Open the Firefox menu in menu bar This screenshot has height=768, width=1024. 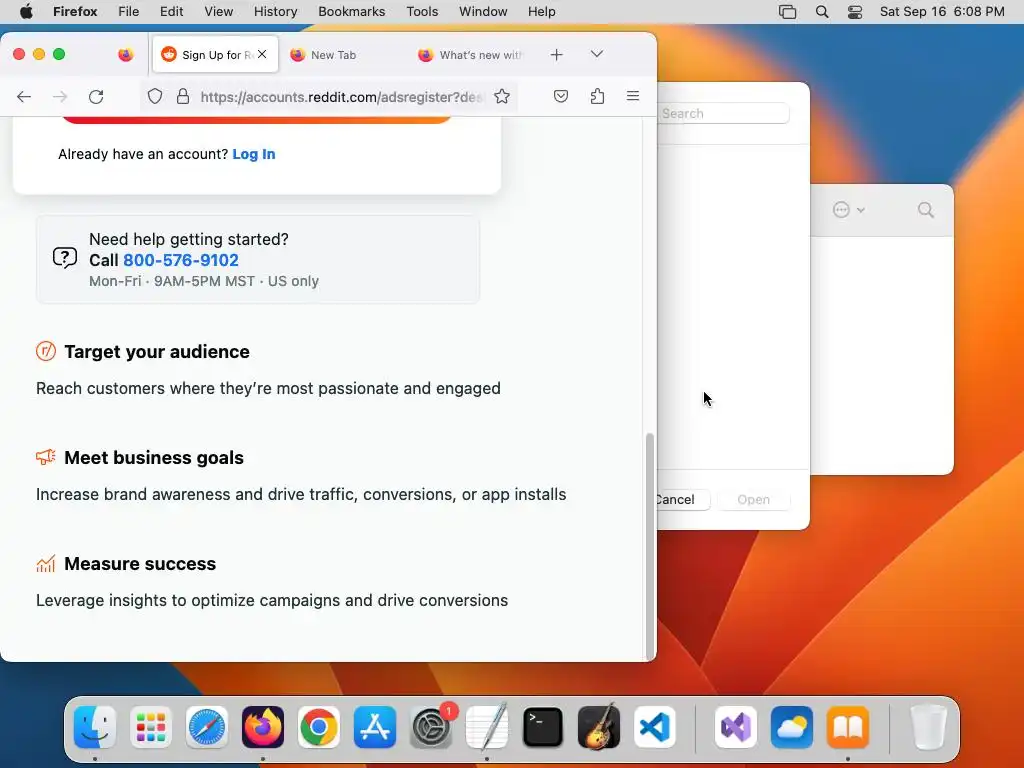point(75,12)
